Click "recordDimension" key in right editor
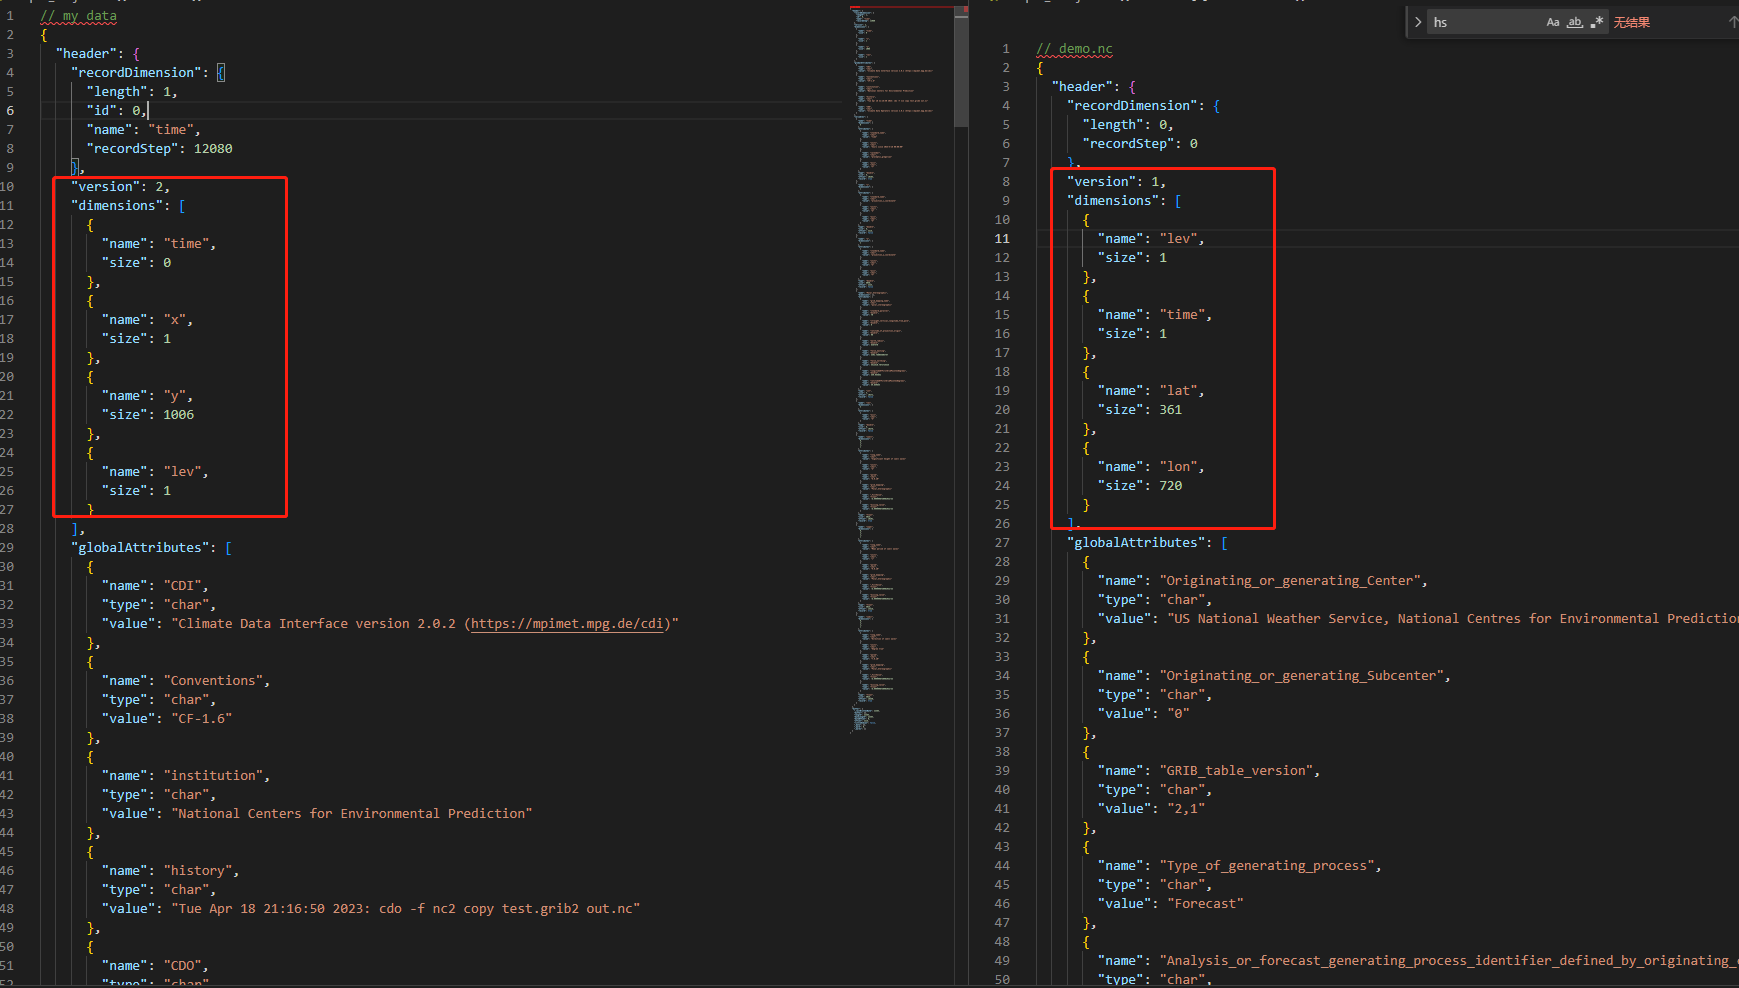1739x988 pixels. (x=1132, y=106)
